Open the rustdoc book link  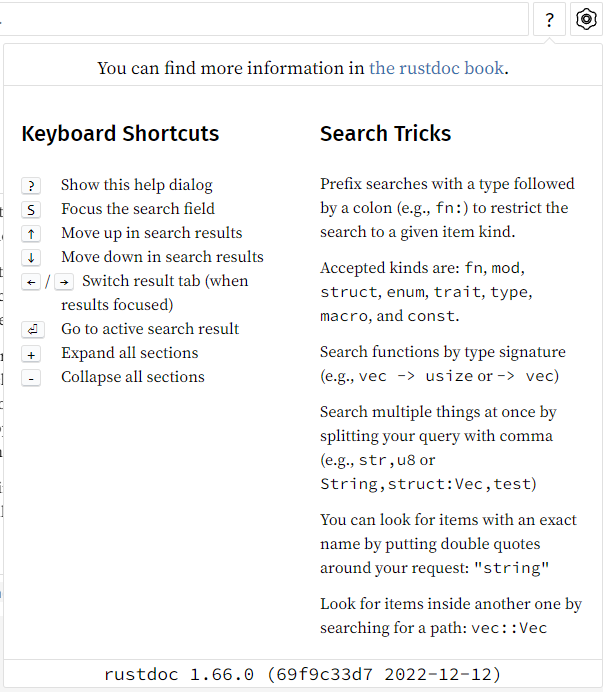(x=437, y=69)
